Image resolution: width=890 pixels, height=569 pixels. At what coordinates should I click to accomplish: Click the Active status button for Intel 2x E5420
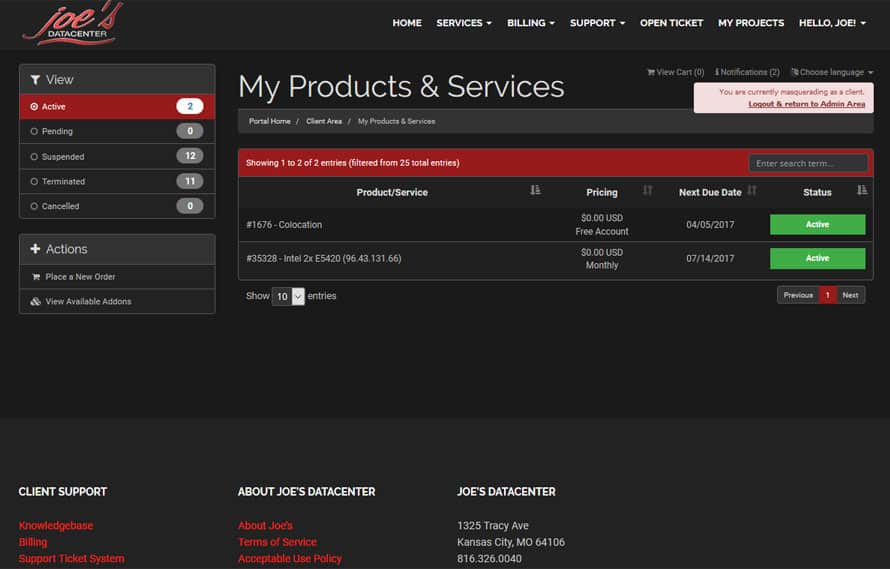(817, 258)
